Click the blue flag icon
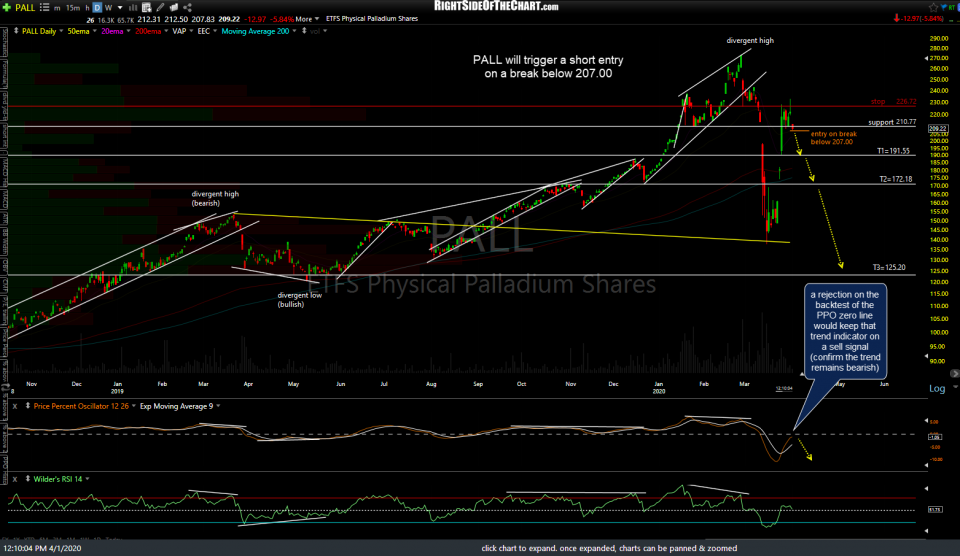960x556 pixels. tap(945, 7)
